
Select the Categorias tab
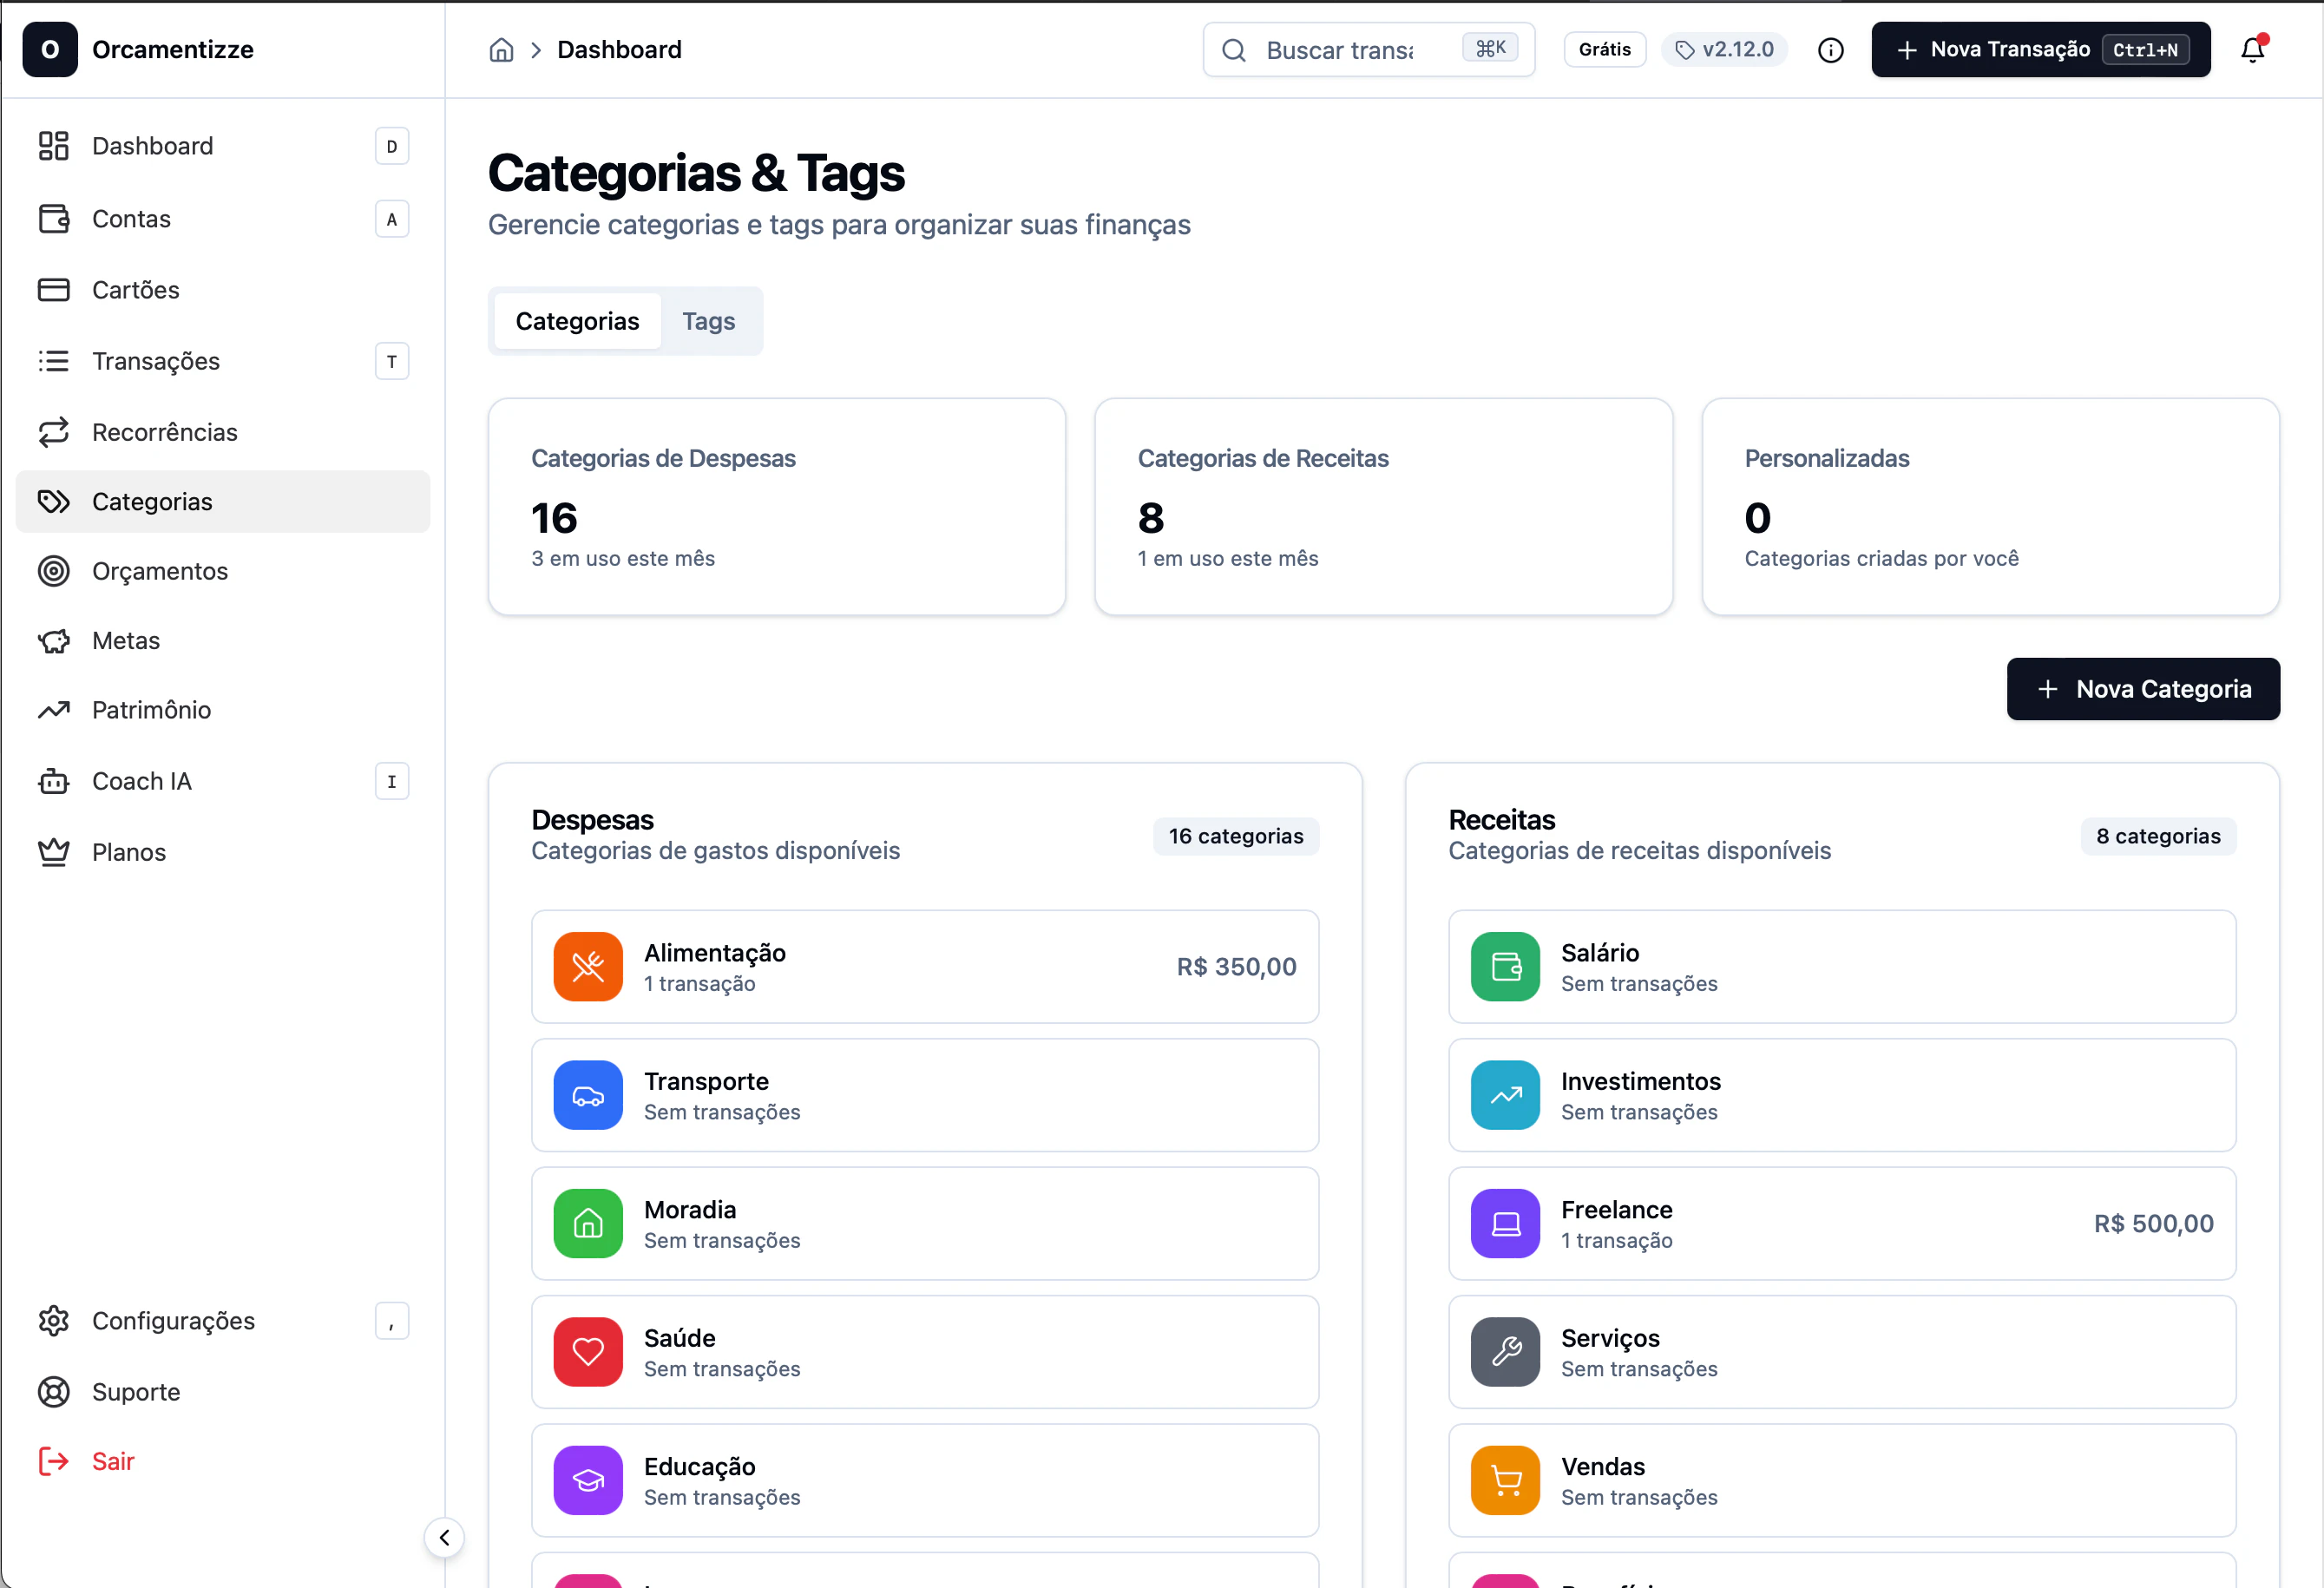coord(577,321)
